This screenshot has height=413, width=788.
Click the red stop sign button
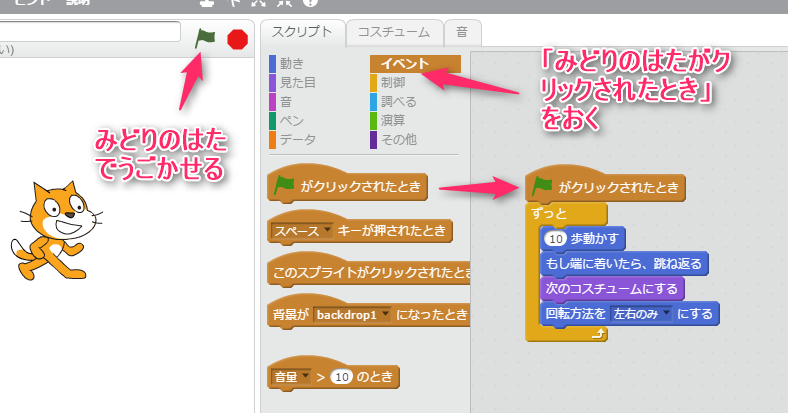(237, 39)
